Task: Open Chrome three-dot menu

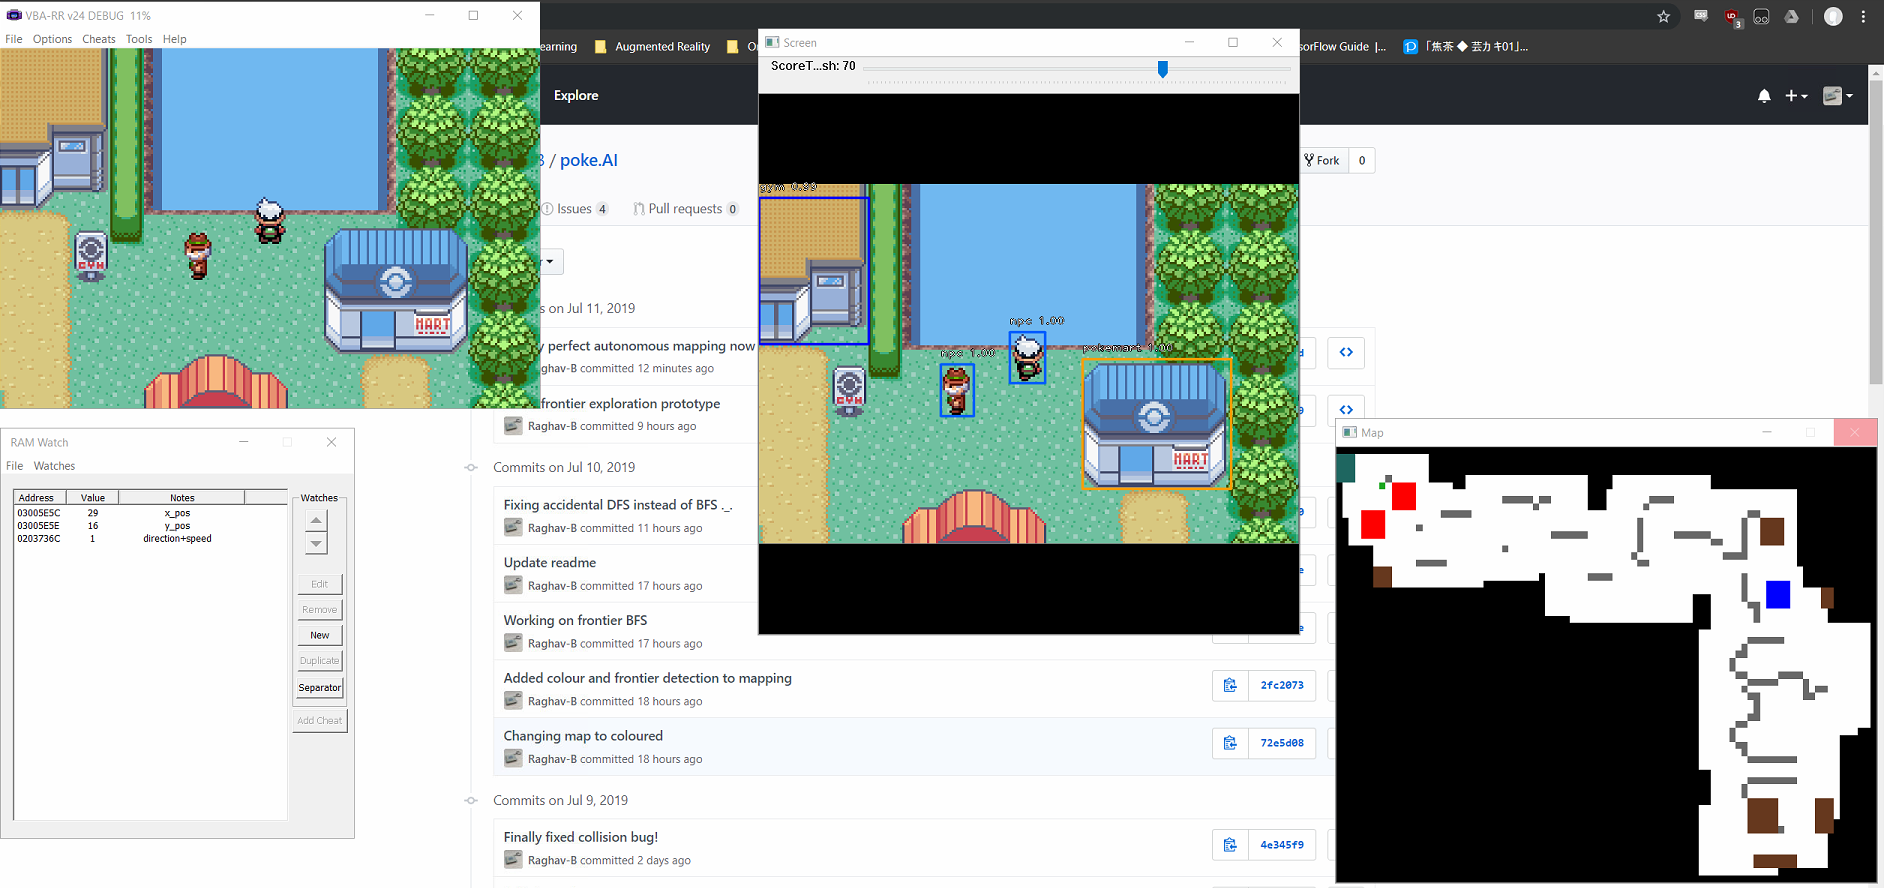Action: [1864, 16]
